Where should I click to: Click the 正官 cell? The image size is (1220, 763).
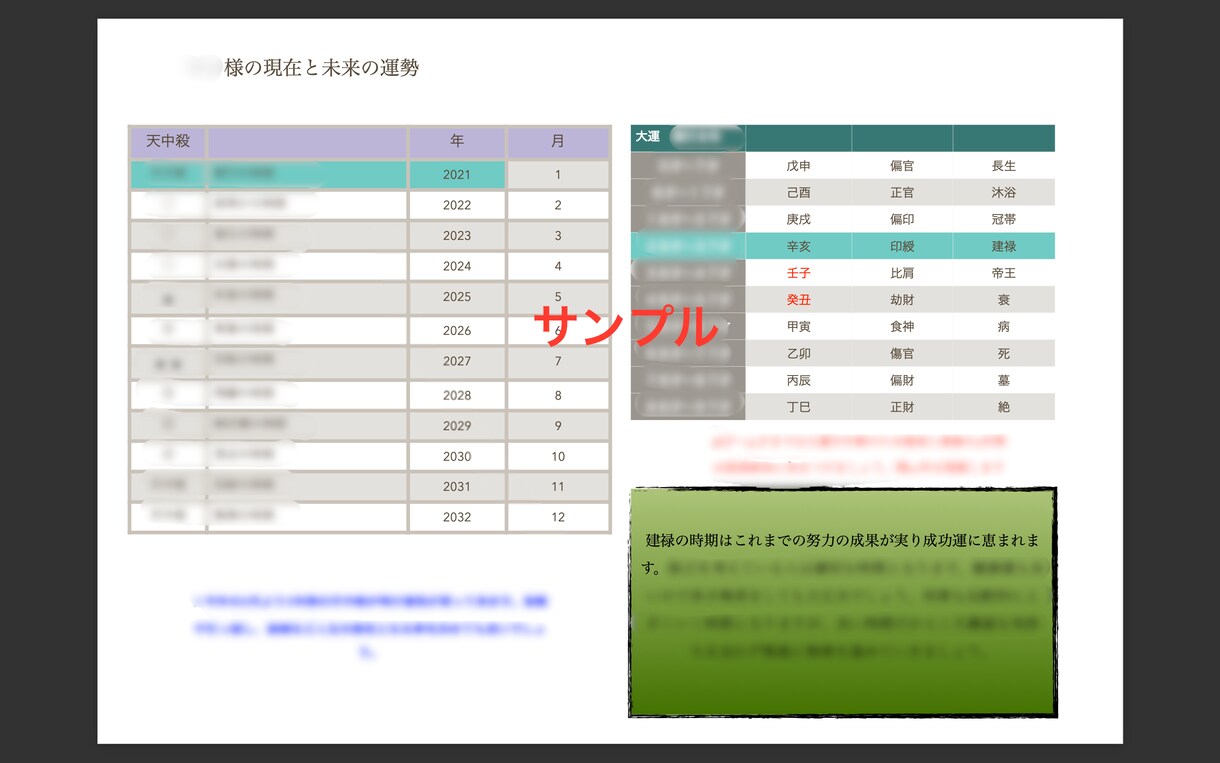902,192
